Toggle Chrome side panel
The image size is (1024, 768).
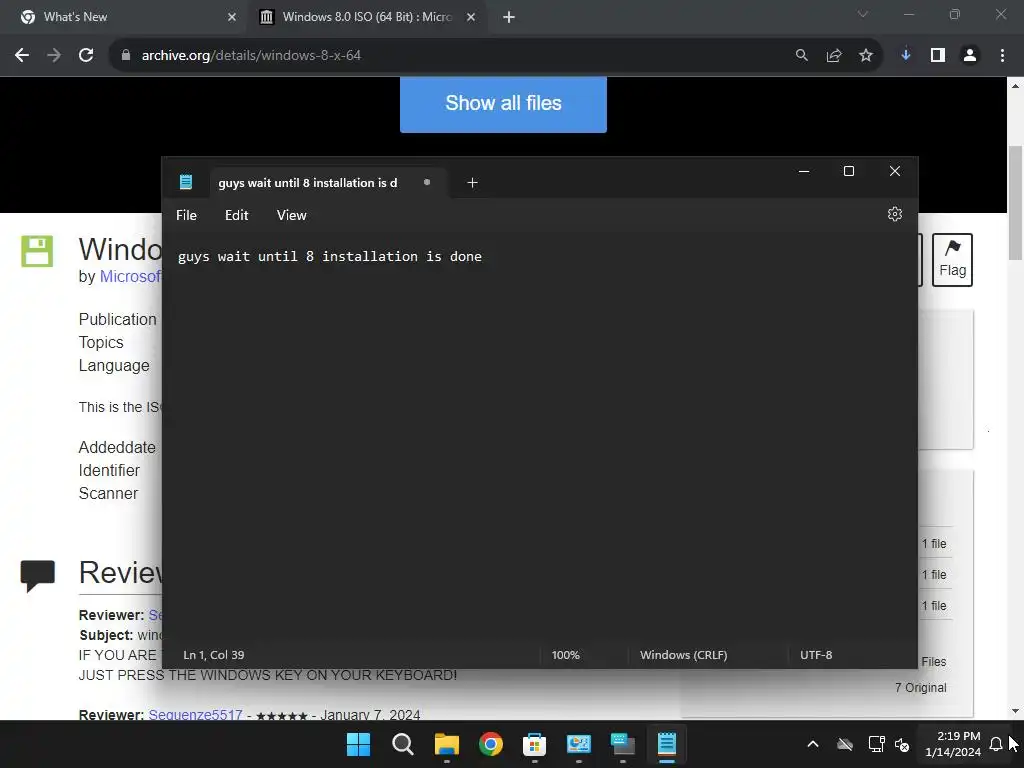click(938, 56)
